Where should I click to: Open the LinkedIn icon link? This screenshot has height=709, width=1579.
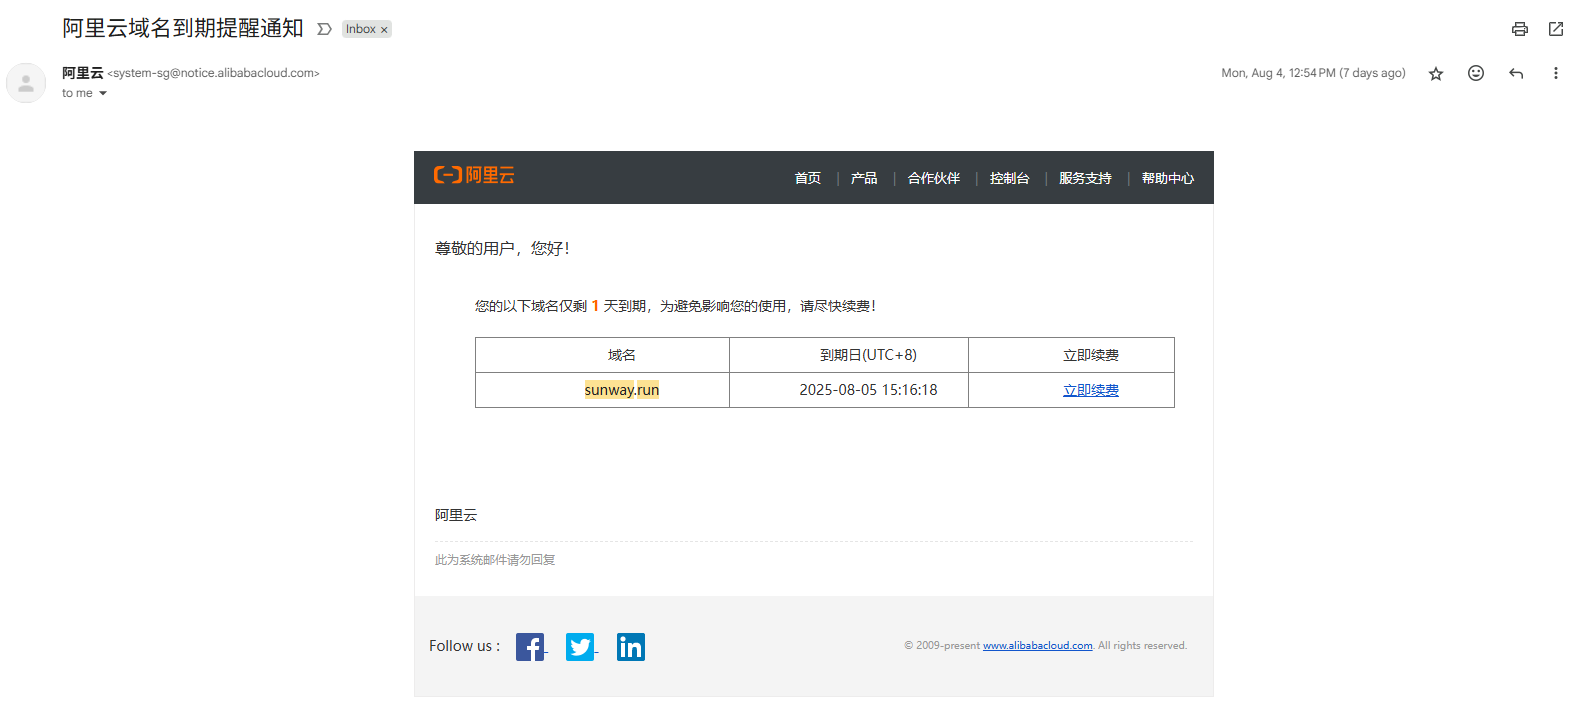630,647
